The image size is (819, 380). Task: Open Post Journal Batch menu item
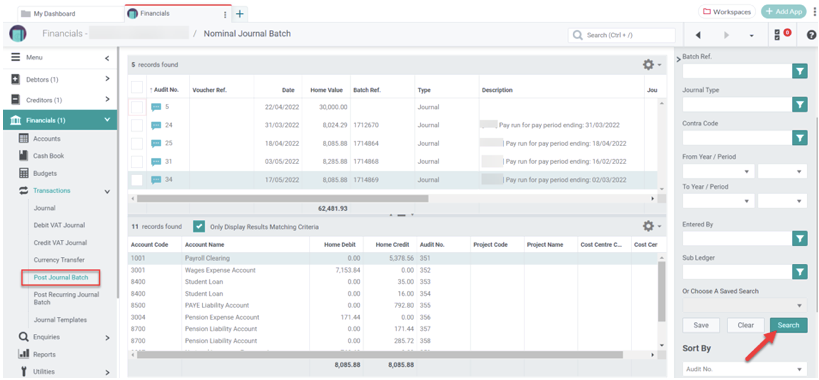pos(60,277)
